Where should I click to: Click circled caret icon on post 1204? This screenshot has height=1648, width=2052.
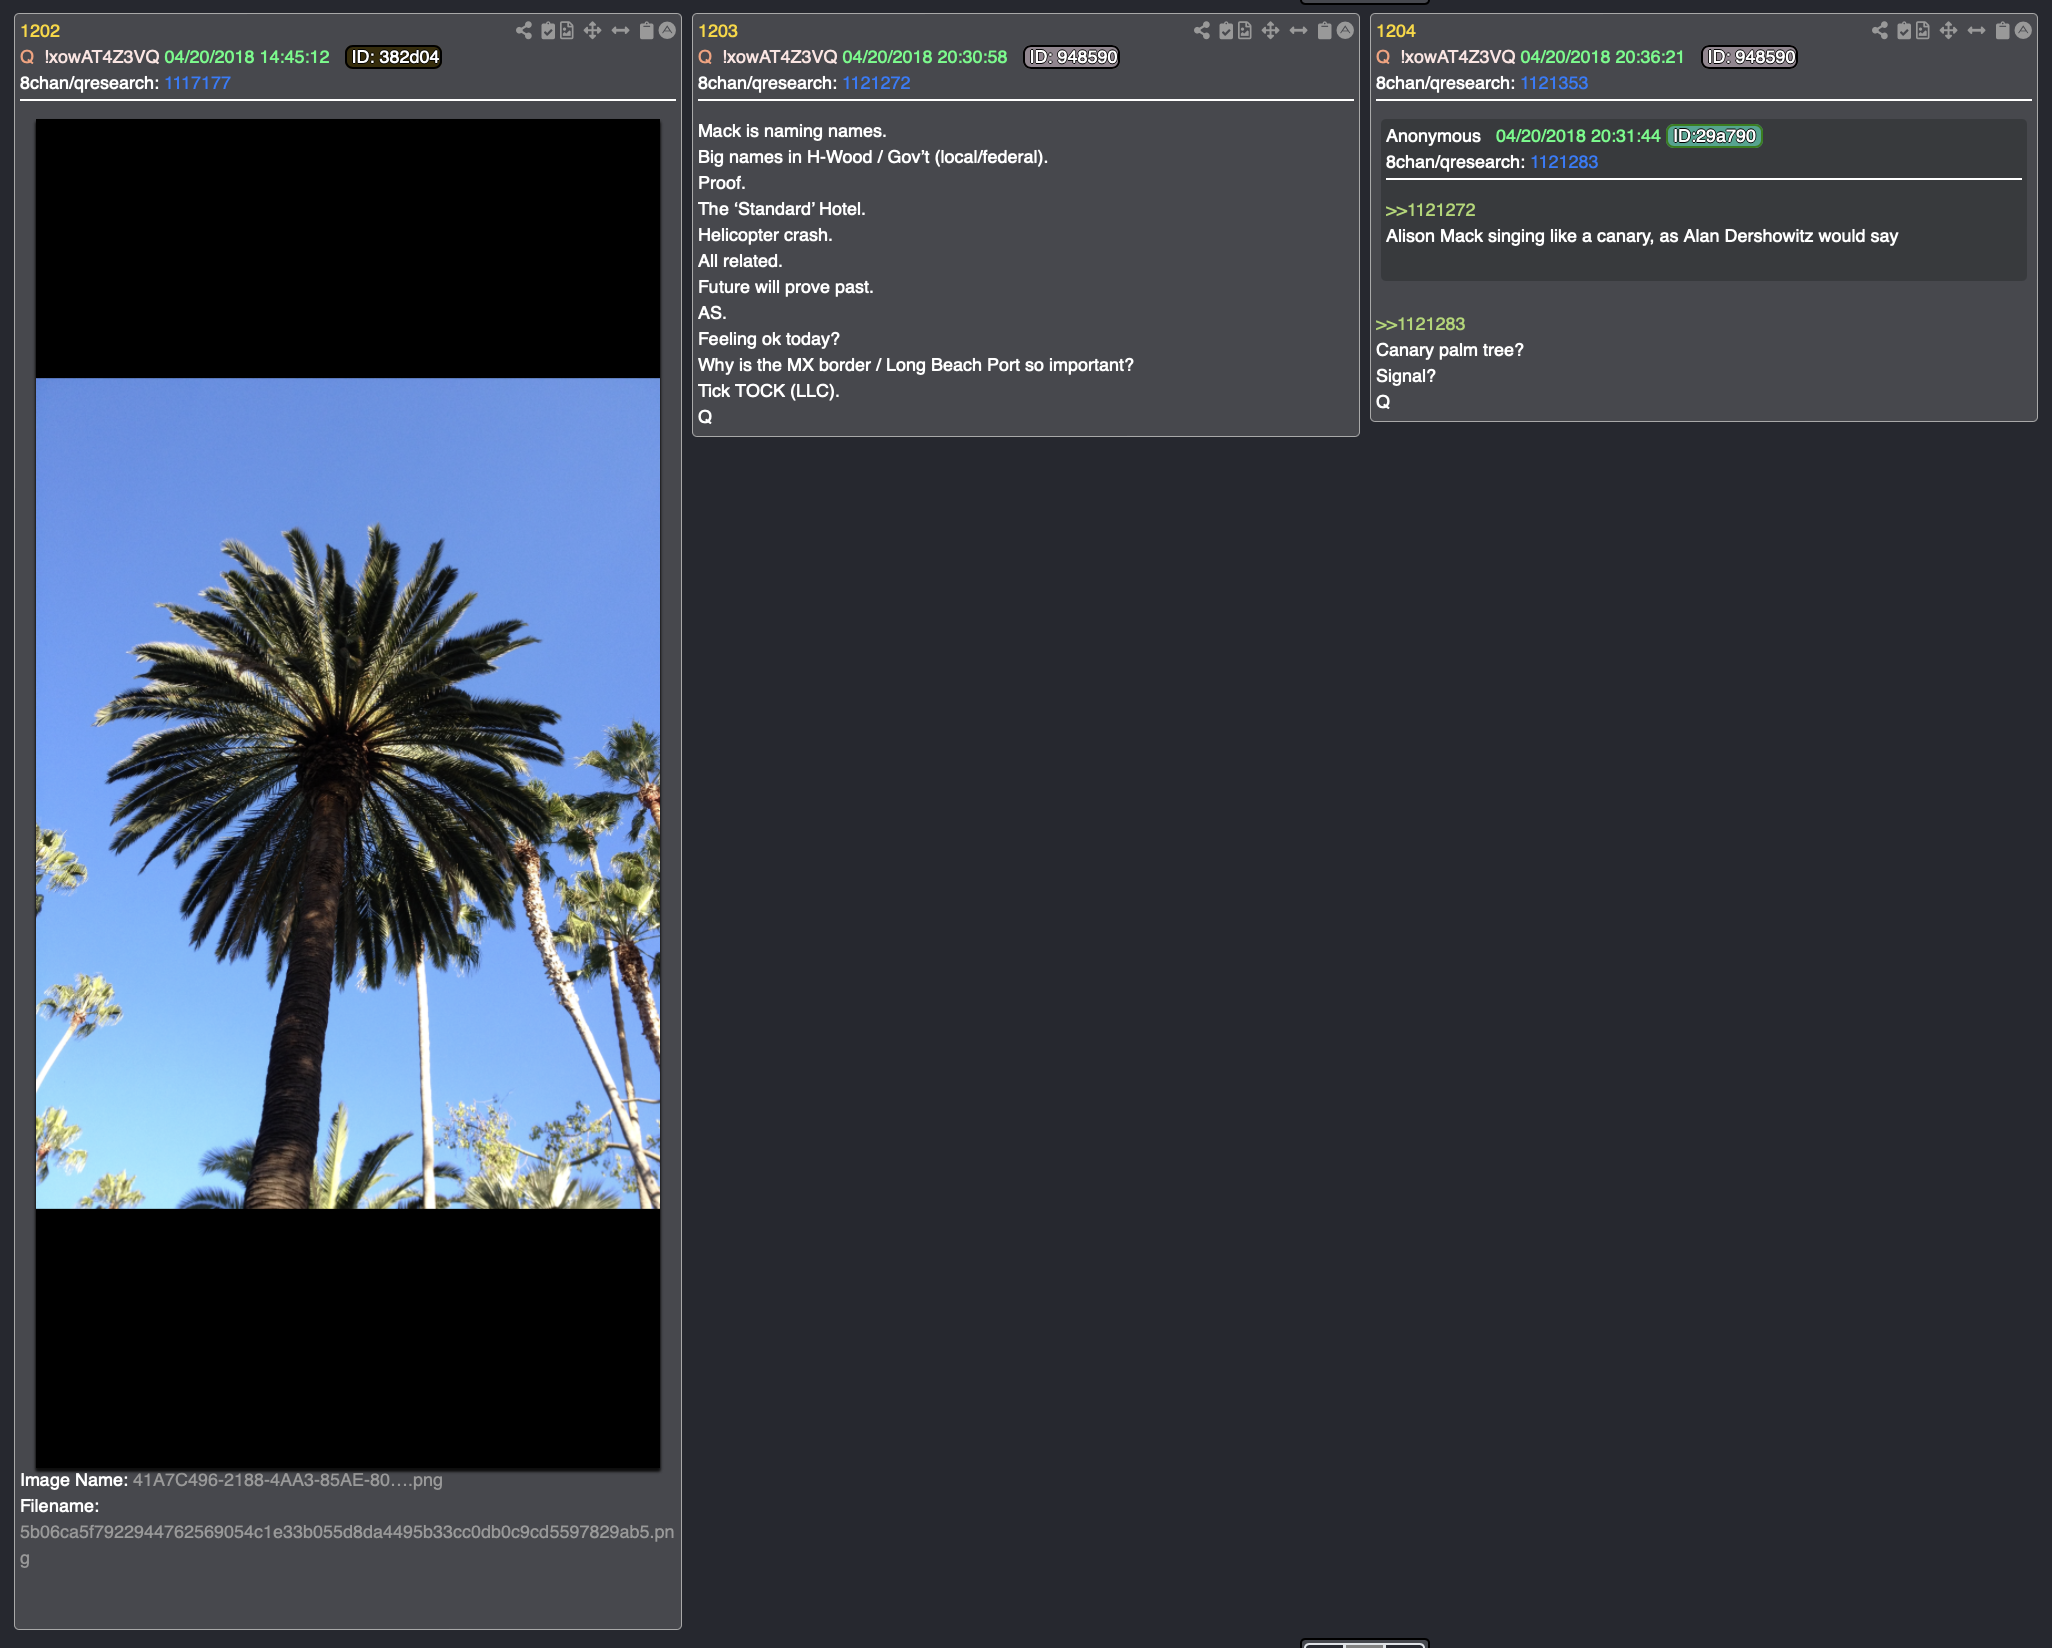2023,31
